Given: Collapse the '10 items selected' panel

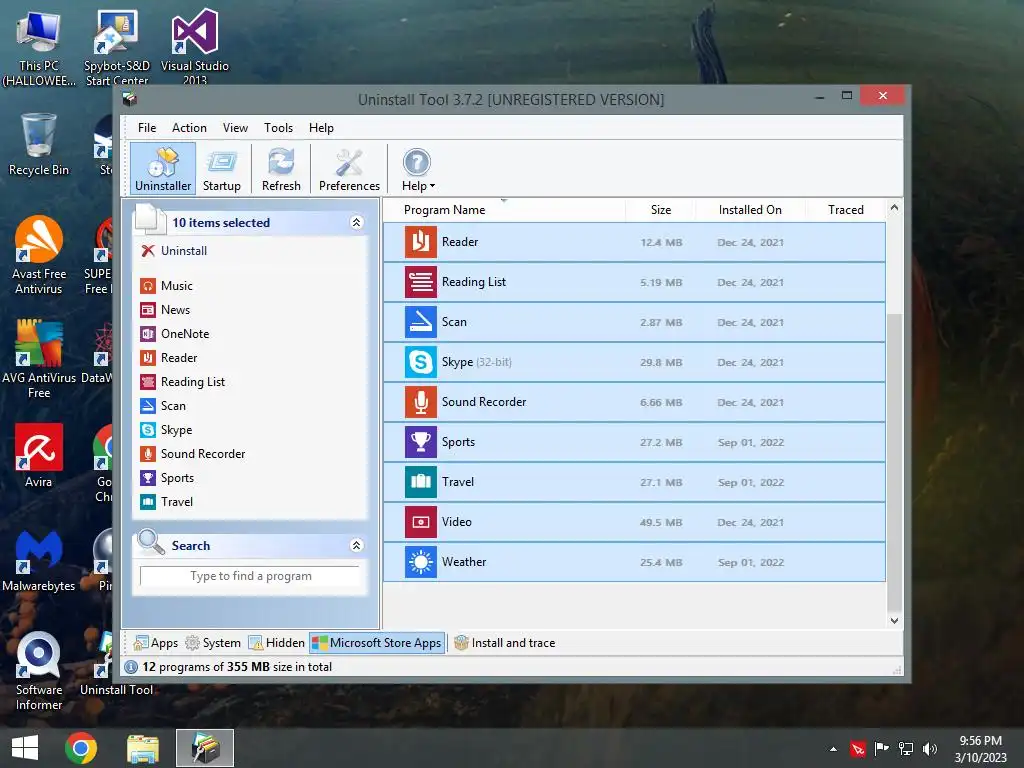Looking at the screenshot, I should [357, 222].
